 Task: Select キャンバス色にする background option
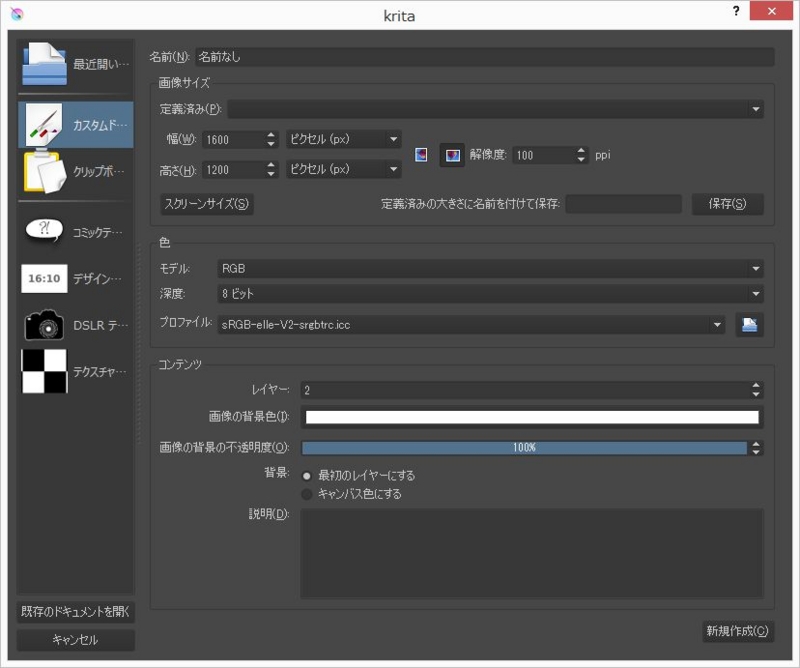pyautogui.click(x=307, y=494)
